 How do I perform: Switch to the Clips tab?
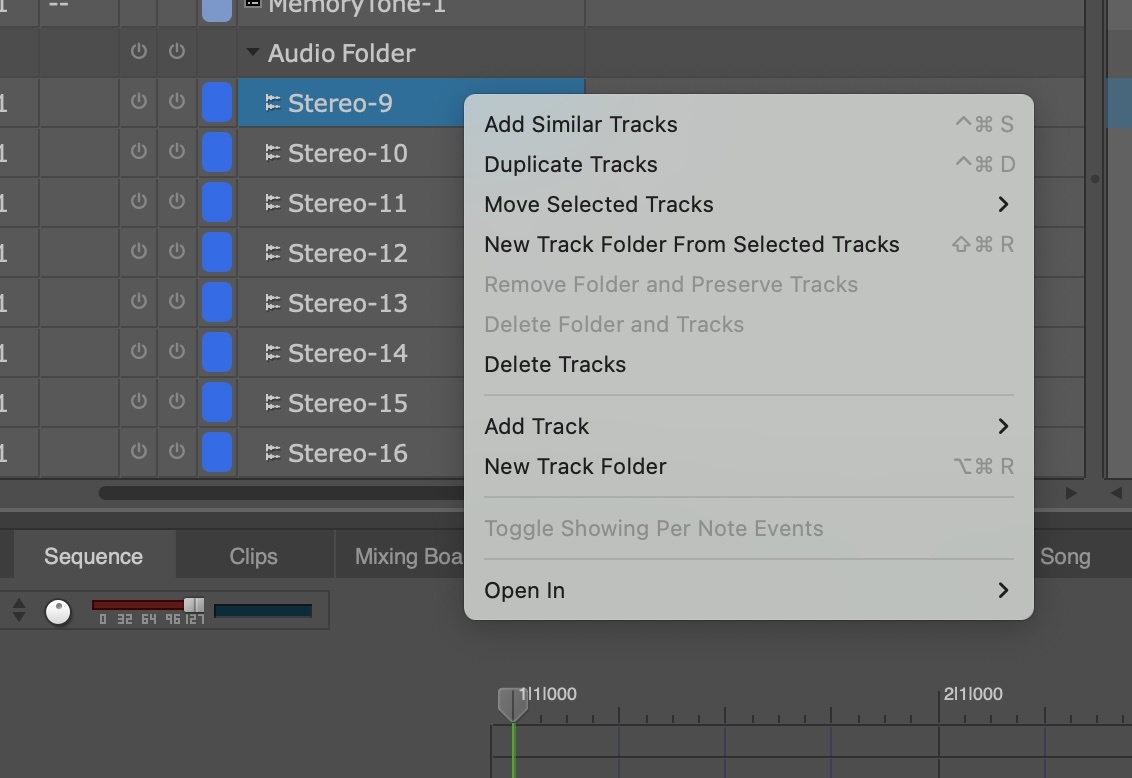coord(253,556)
